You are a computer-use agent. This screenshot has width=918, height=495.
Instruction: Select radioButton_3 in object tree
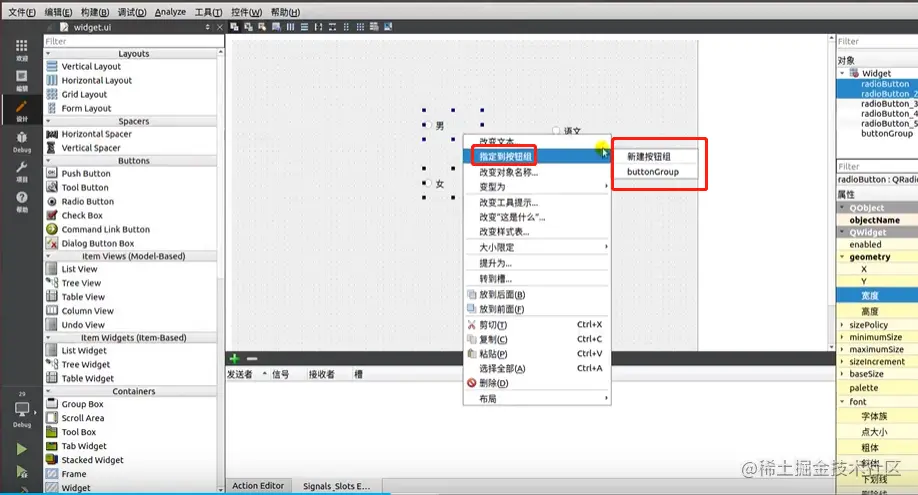(889, 104)
